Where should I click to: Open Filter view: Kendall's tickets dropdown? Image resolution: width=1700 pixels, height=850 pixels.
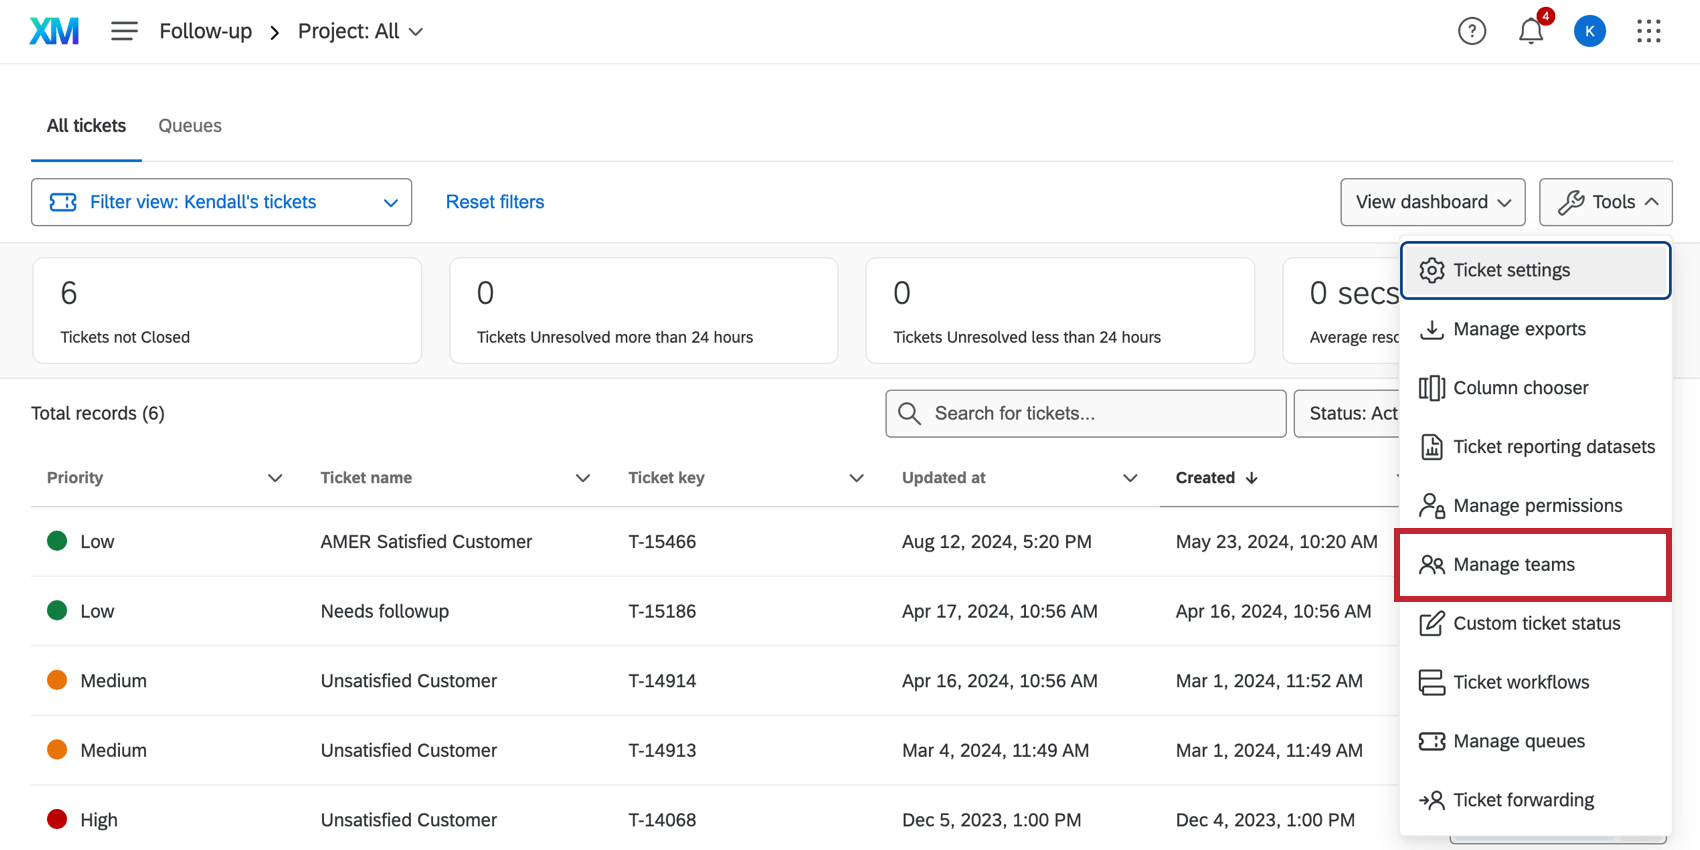tap(221, 202)
